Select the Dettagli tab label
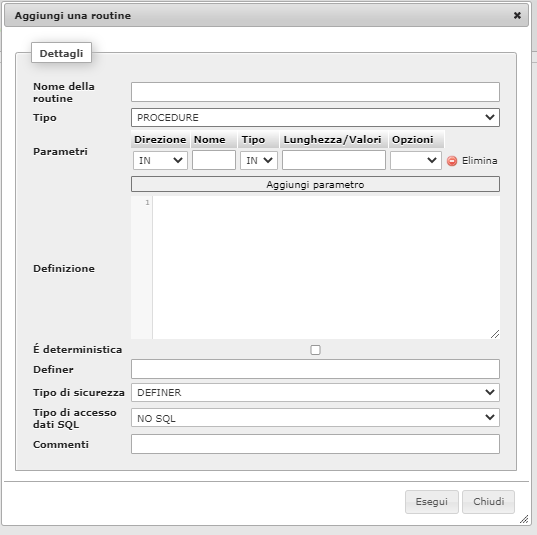Screen dimensions: 537x535 (61, 53)
